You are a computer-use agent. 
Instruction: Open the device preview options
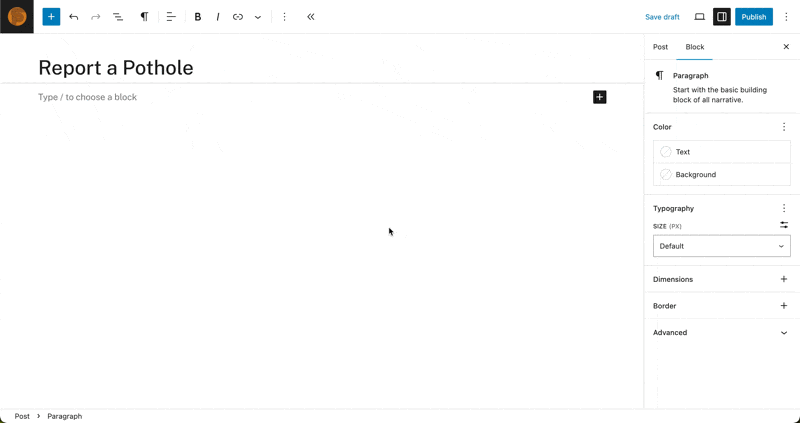pos(699,17)
